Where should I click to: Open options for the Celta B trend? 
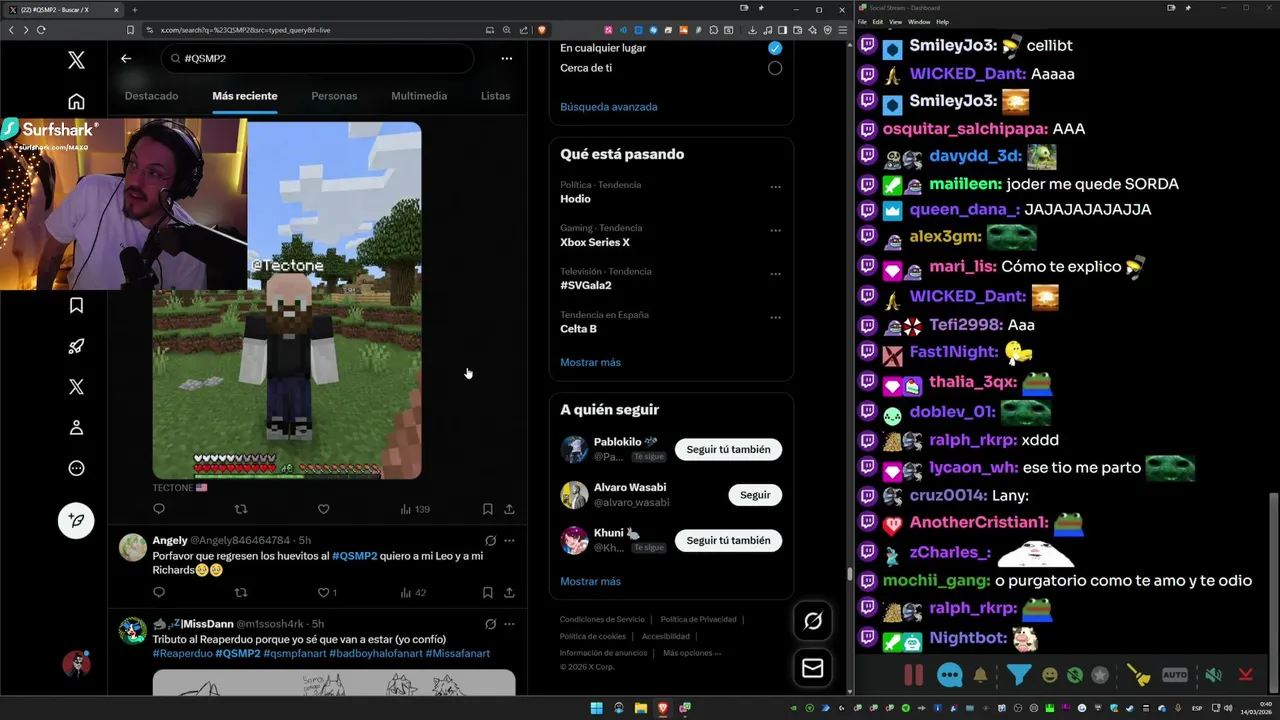775,317
